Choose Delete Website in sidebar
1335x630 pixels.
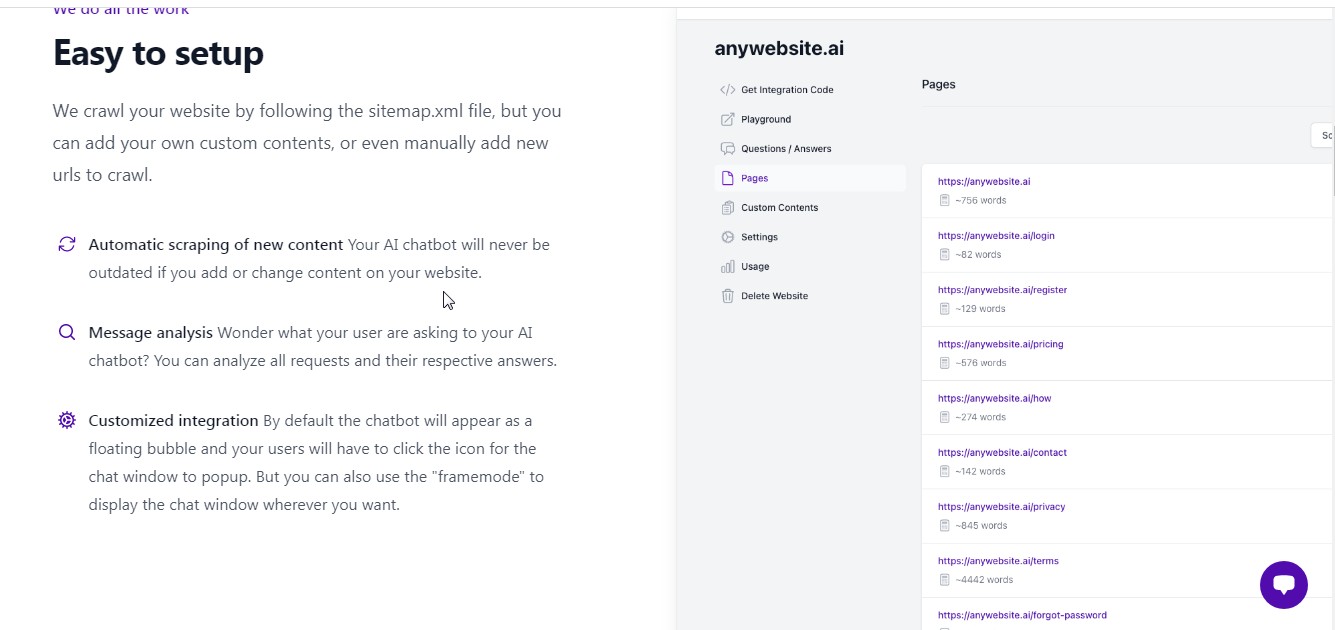812,296
